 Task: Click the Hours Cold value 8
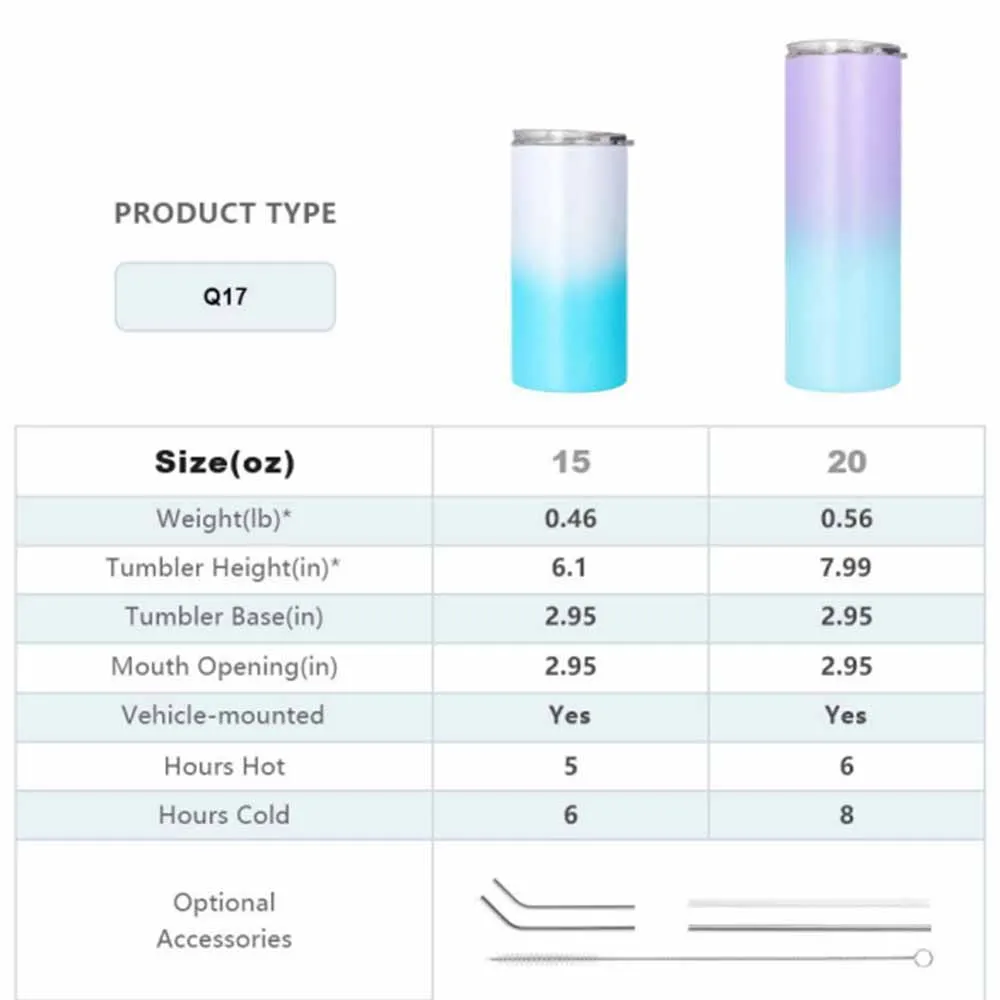[846, 815]
